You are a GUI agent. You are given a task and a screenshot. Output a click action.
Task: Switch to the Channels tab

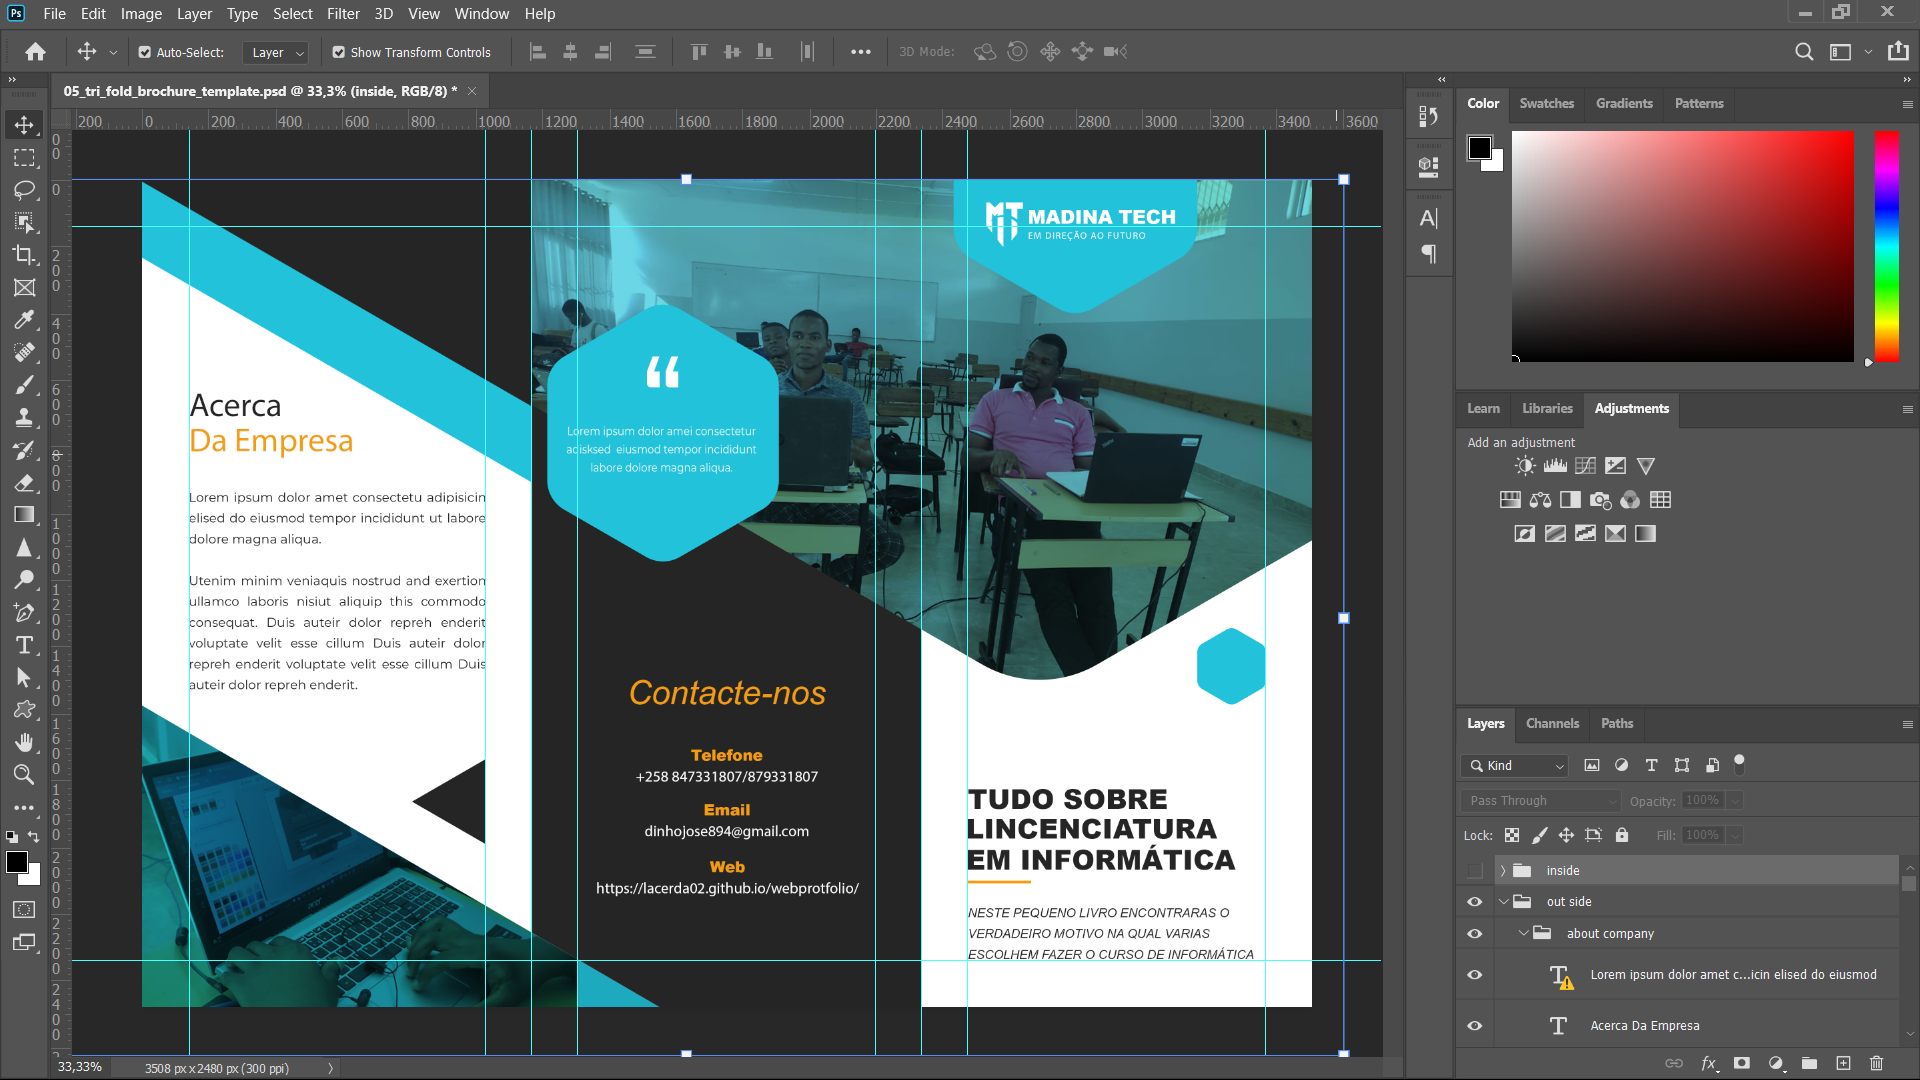(1552, 723)
